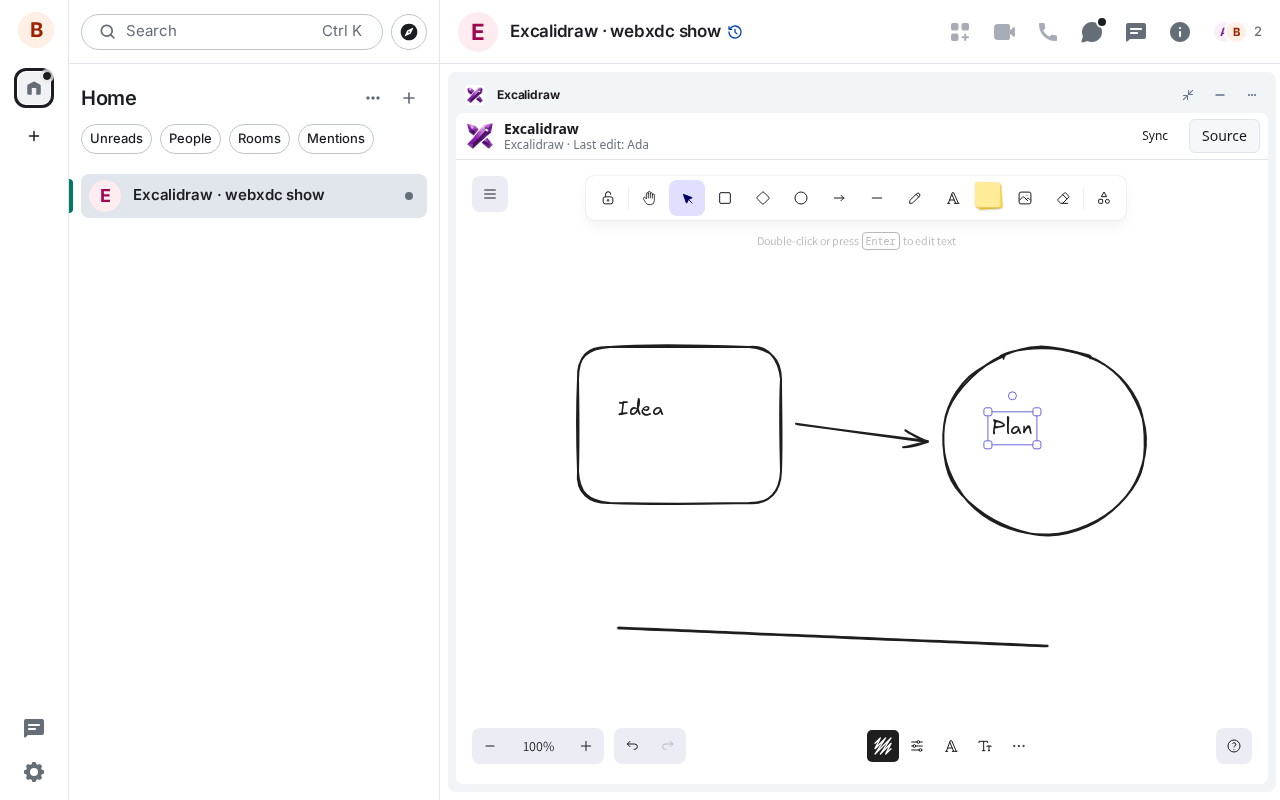Click the Search input field

pyautogui.click(x=232, y=32)
